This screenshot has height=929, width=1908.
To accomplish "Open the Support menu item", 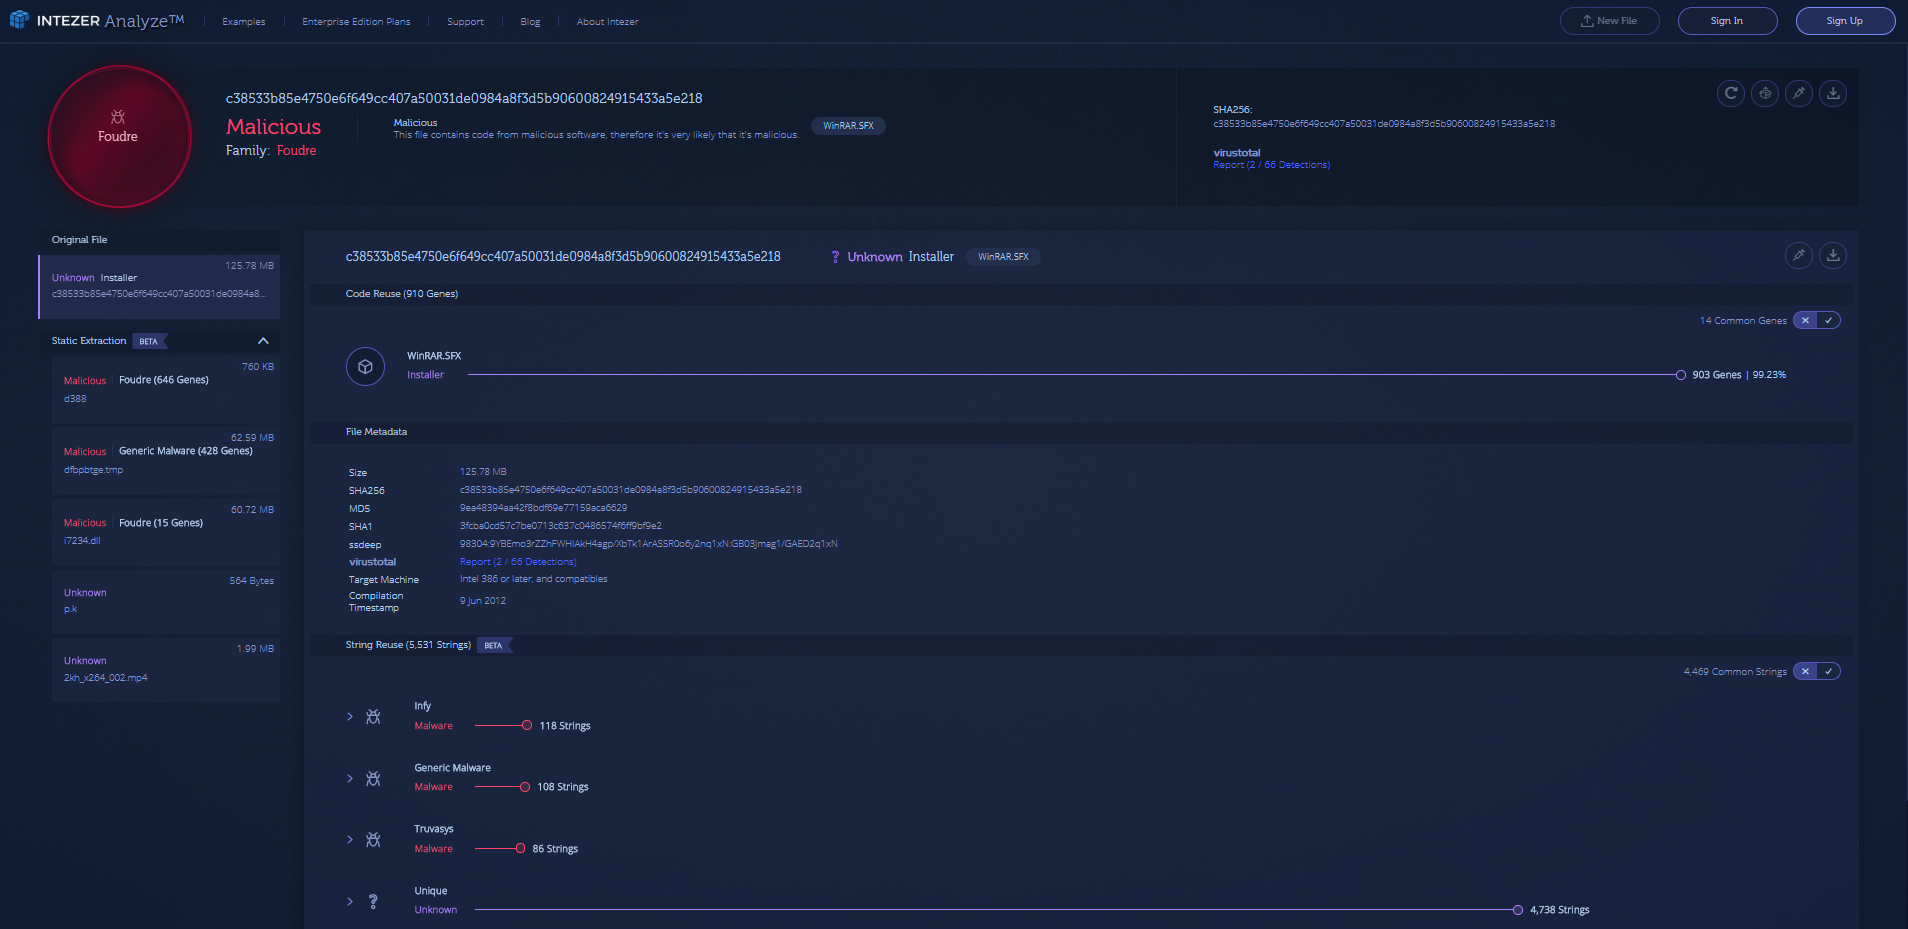I will pos(465,22).
